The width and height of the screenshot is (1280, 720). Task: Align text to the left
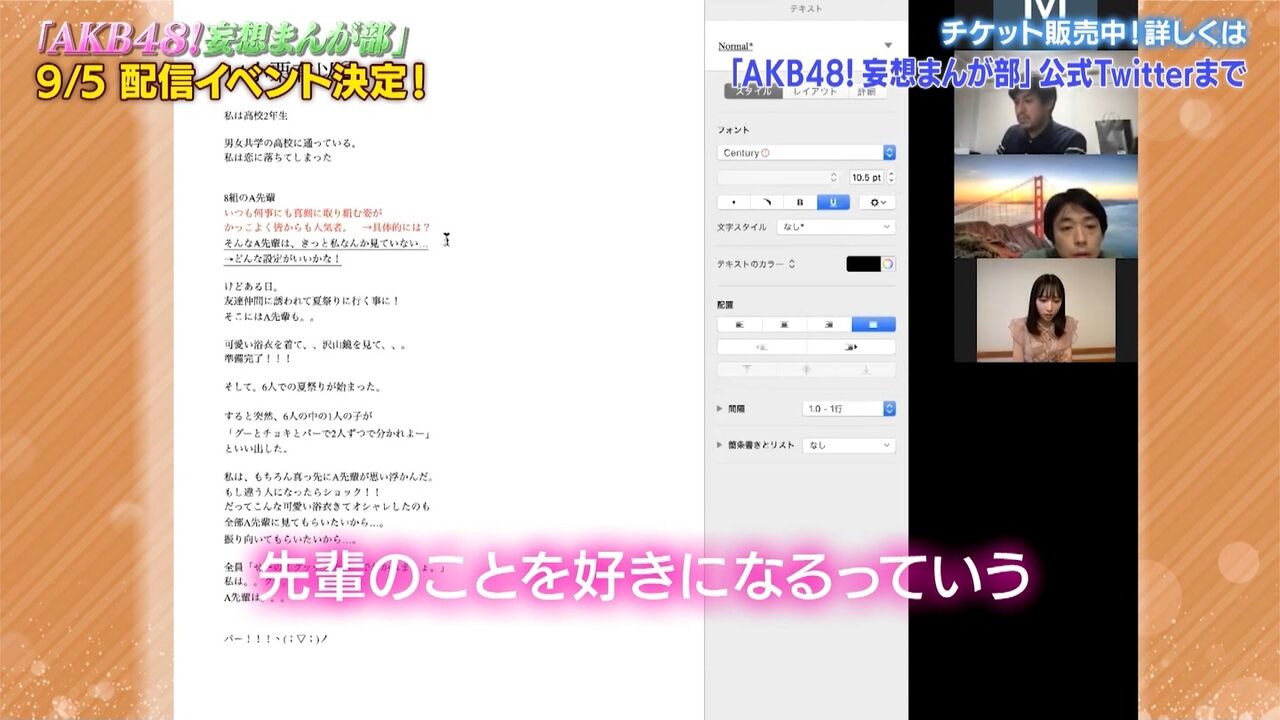tap(740, 324)
